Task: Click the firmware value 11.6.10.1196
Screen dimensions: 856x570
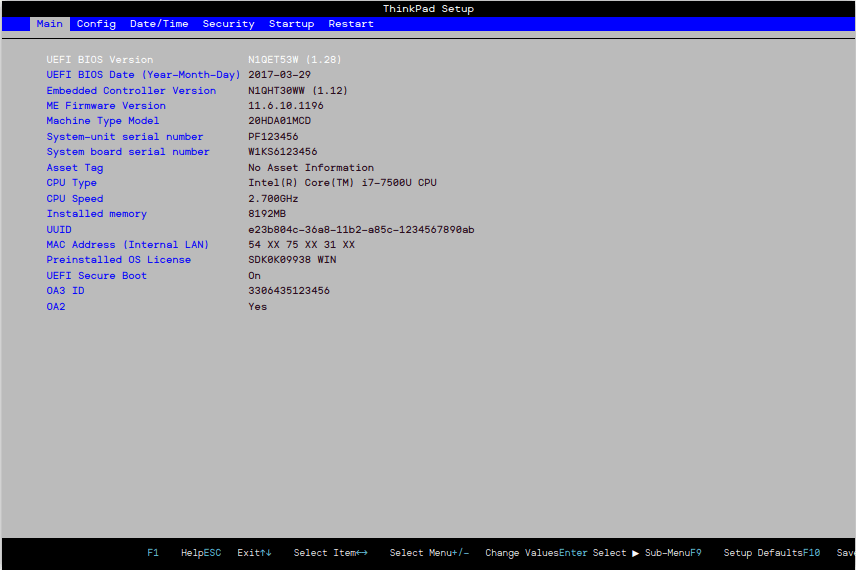Action: (286, 106)
